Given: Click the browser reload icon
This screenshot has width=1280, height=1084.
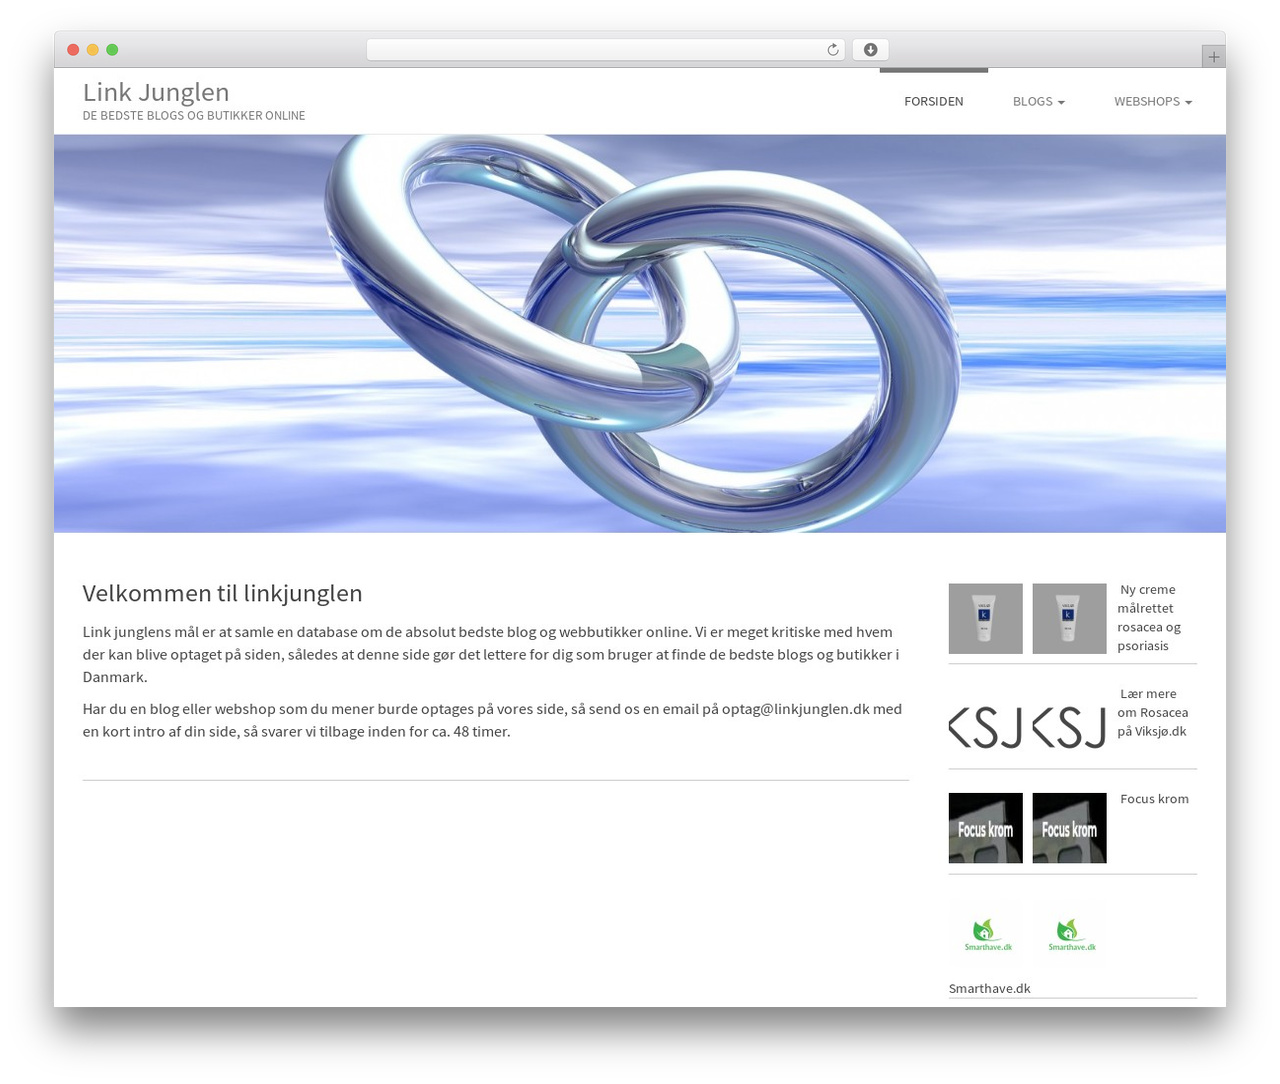Looking at the screenshot, I should (x=832, y=50).
